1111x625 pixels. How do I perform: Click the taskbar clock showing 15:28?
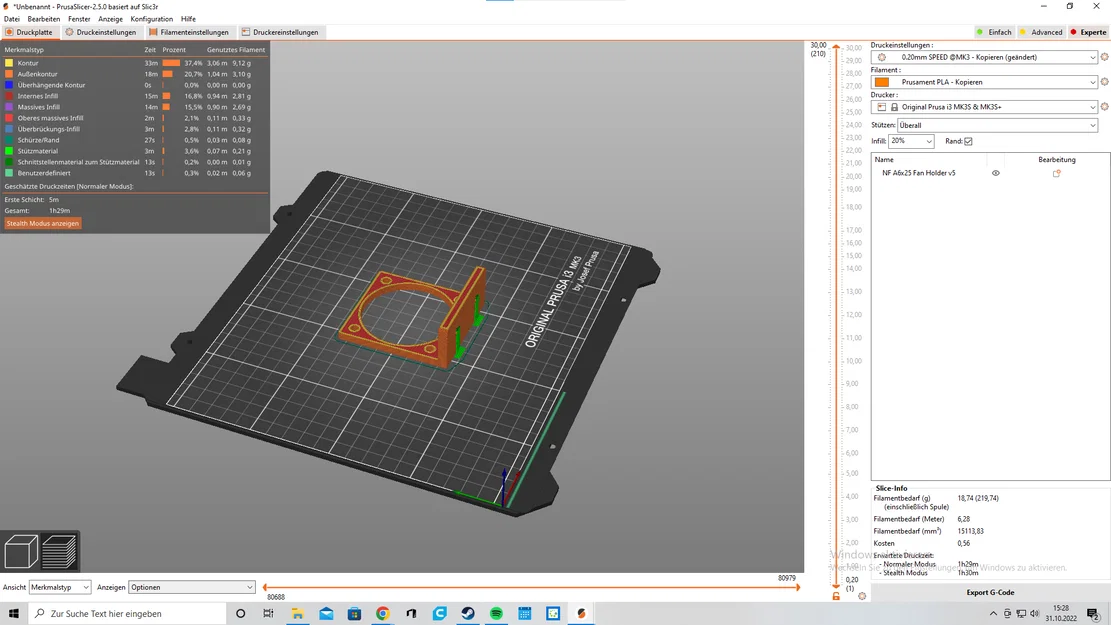(x=1061, y=614)
